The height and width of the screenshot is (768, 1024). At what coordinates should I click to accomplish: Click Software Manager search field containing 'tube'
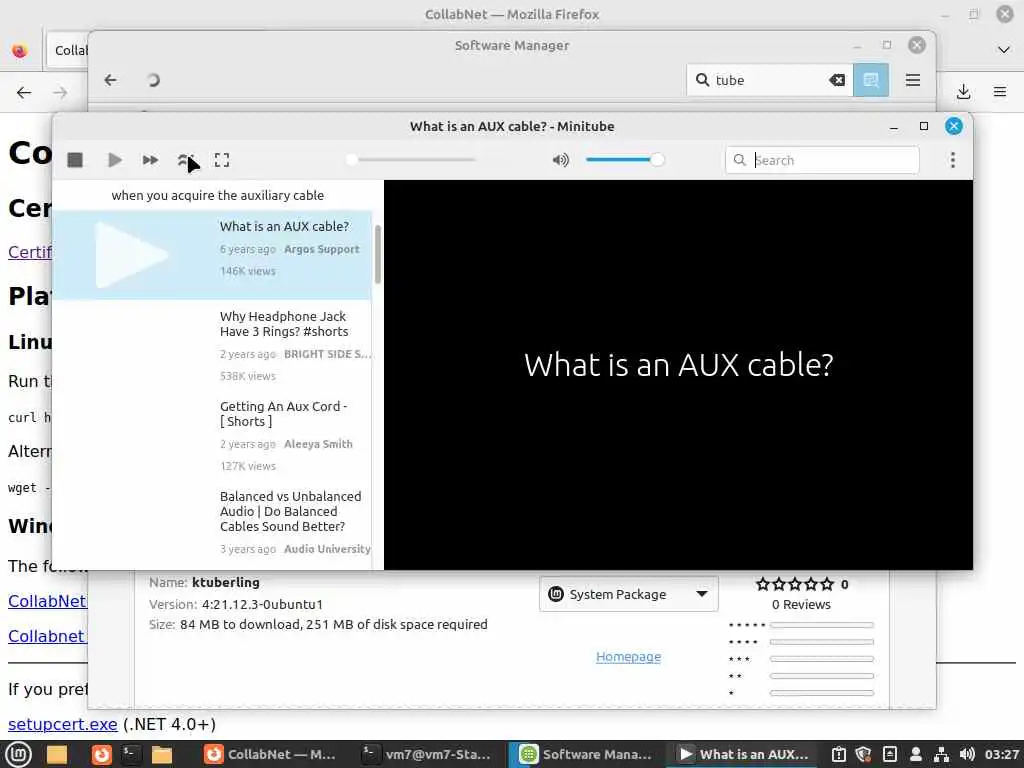tap(770, 80)
